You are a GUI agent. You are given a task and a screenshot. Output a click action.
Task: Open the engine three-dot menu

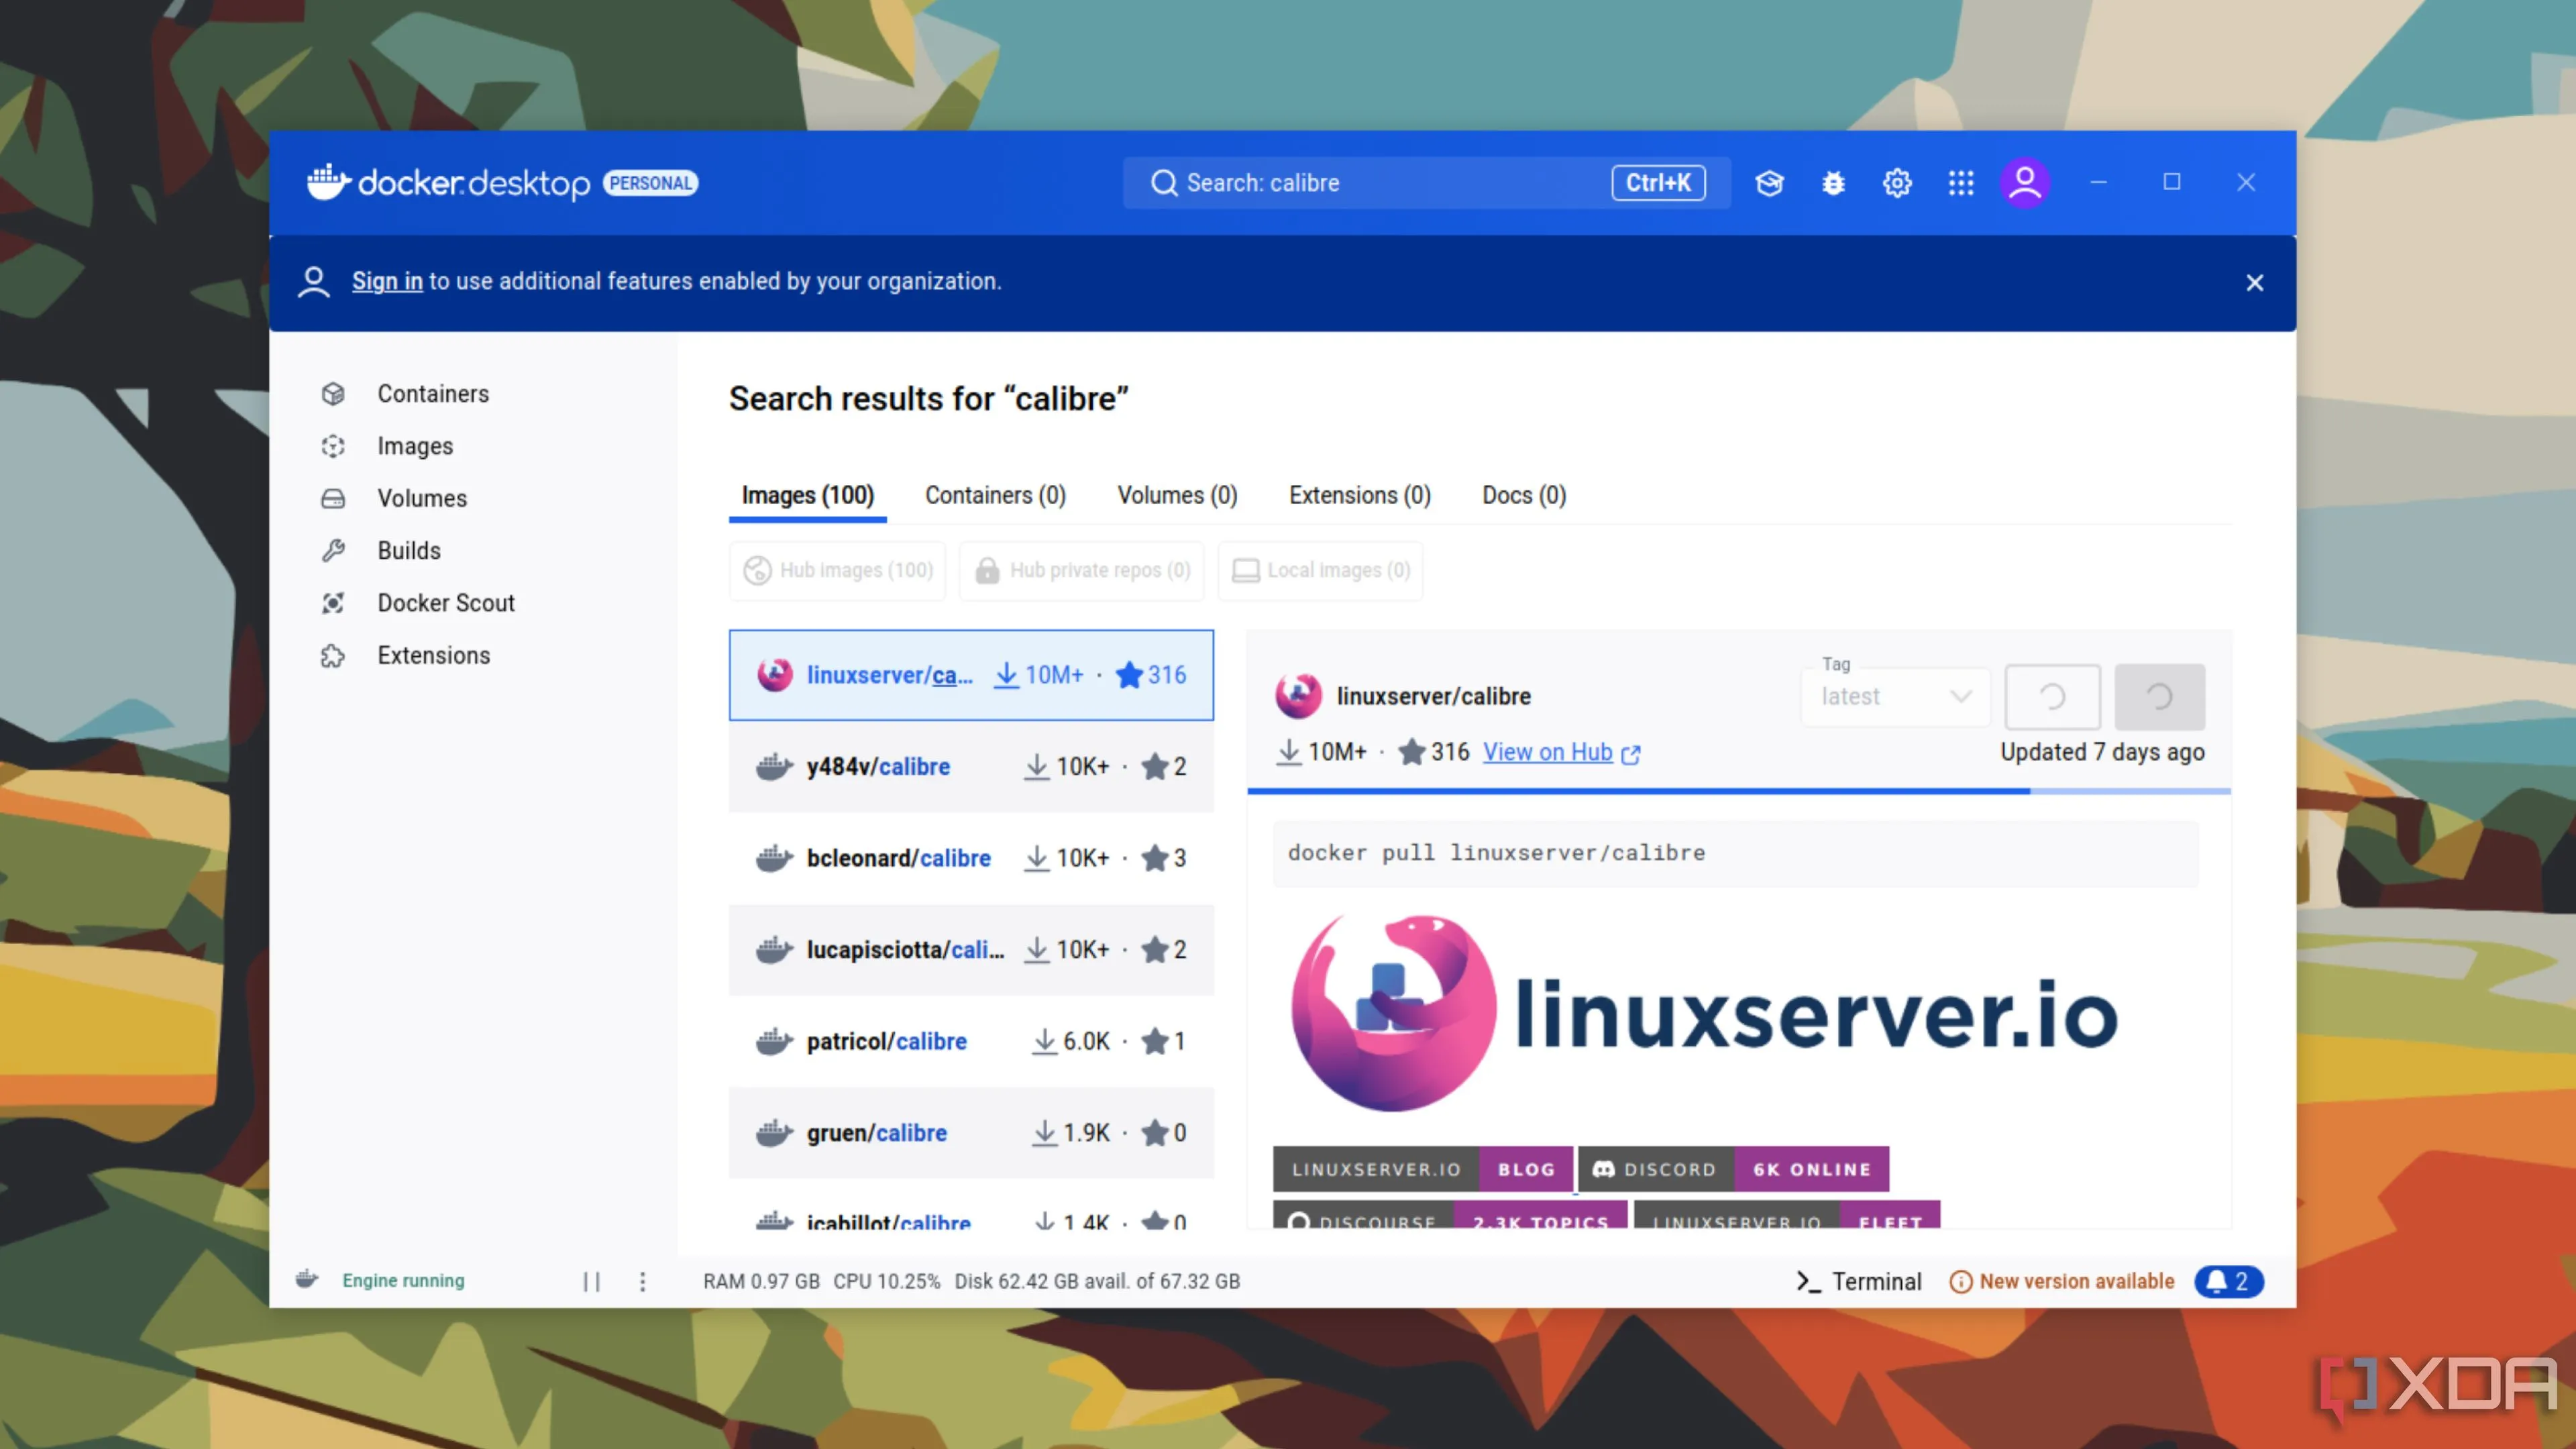643,1281
